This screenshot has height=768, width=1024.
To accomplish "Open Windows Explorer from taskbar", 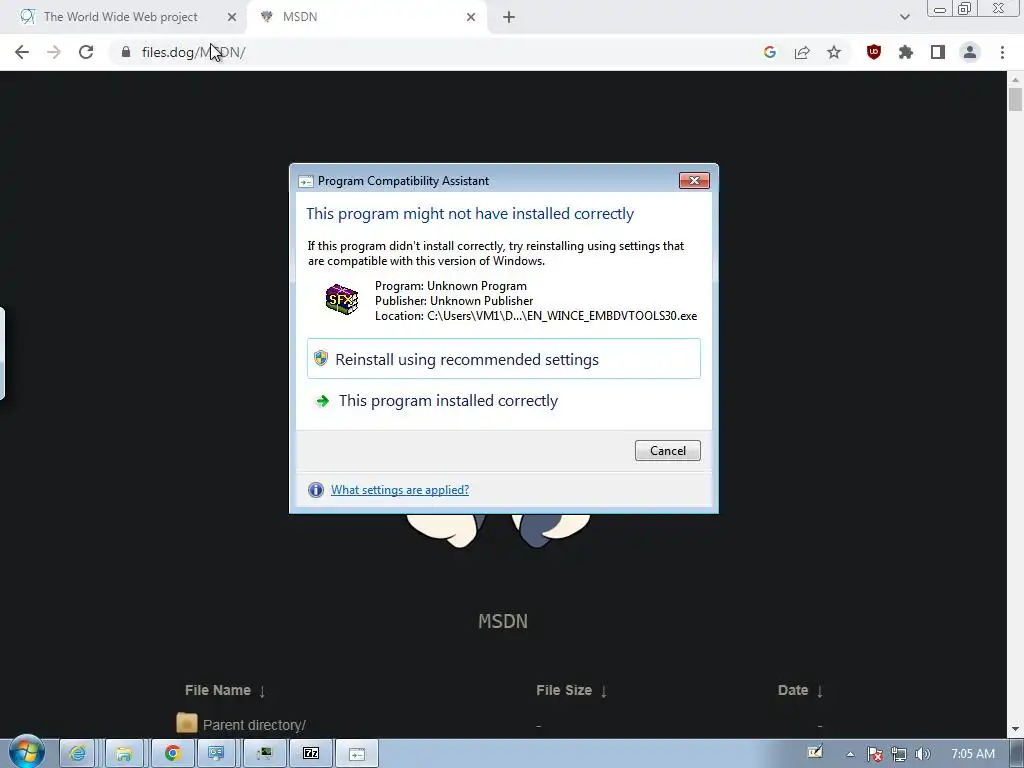I will point(123,754).
